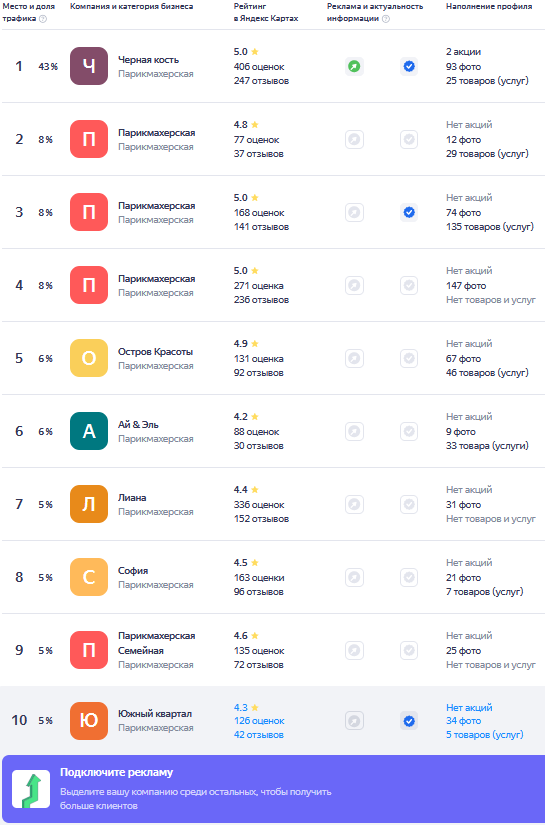Click '5 товаров (услуг)' link
The image size is (545, 825).
[485, 735]
